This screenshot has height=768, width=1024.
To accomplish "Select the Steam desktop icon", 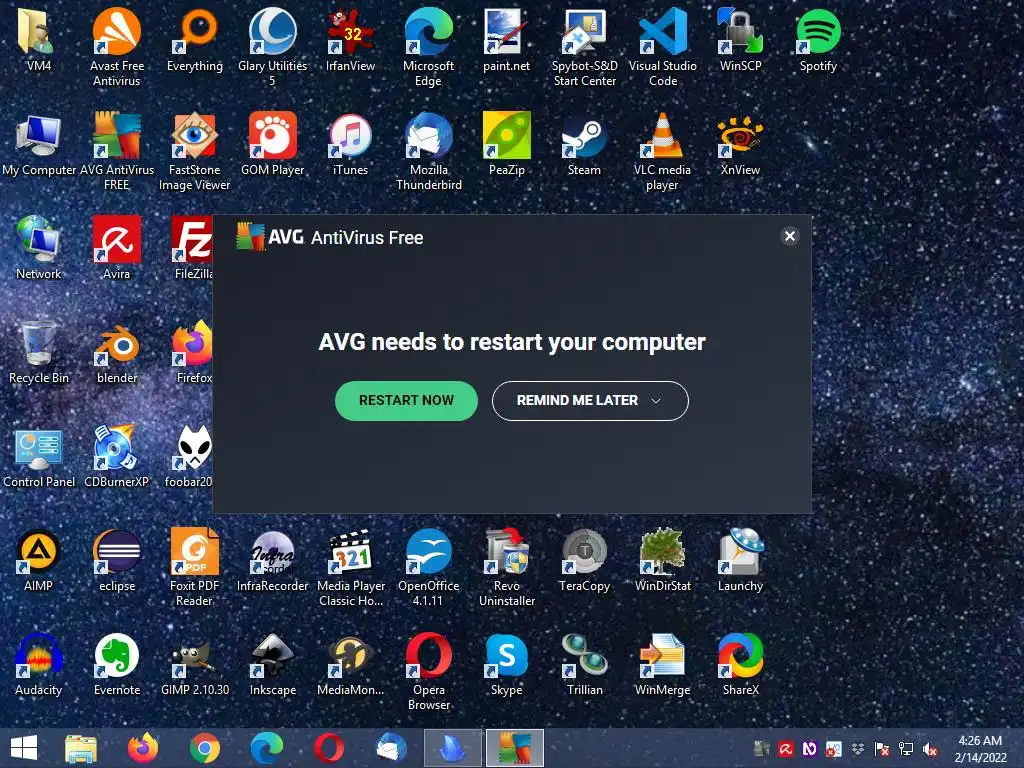I will click(x=584, y=144).
